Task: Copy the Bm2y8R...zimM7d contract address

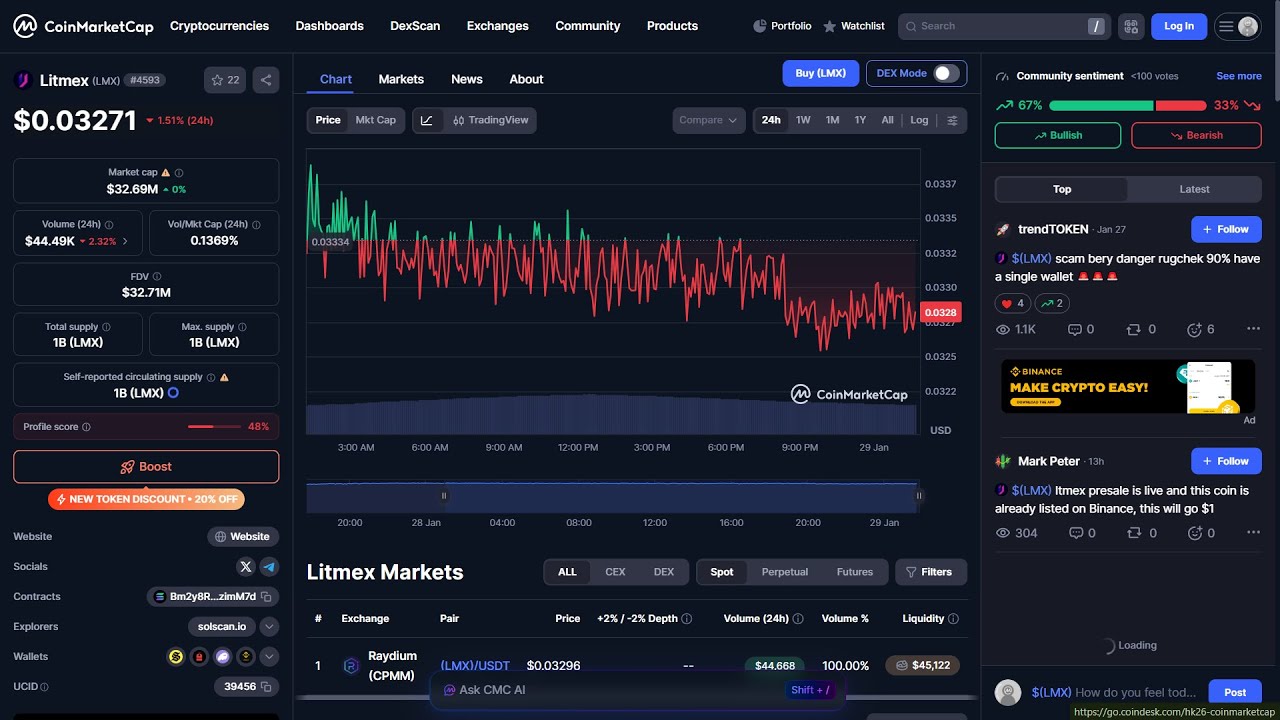Action: pyautogui.click(x=266, y=596)
